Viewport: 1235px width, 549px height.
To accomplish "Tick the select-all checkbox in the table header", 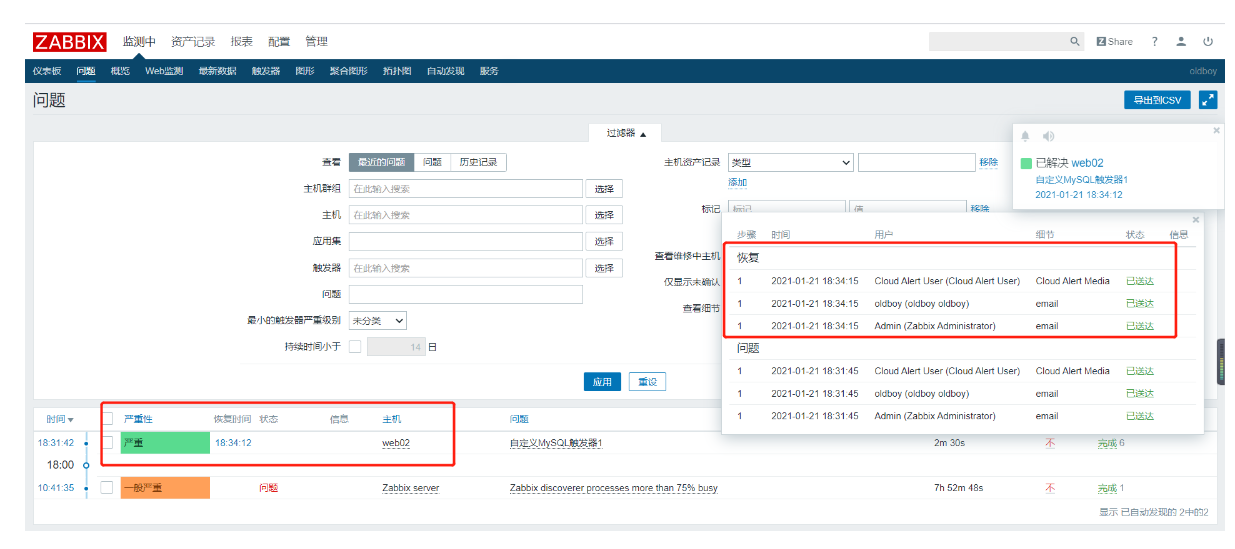I will 107,419.
